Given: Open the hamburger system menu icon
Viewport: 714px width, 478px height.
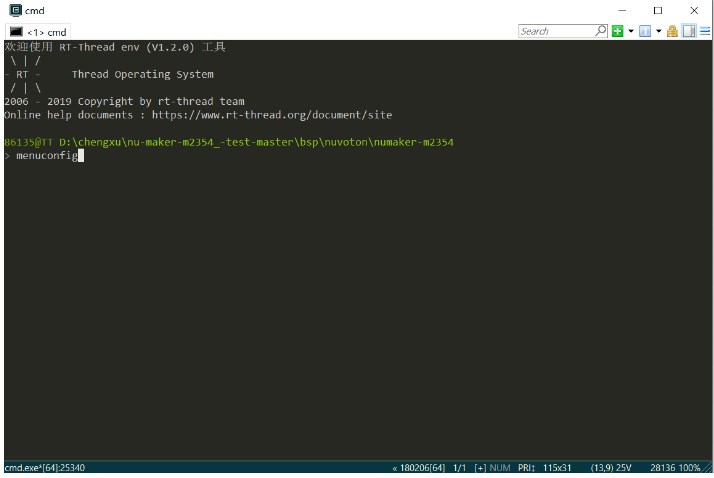Looking at the screenshot, I should pos(705,31).
